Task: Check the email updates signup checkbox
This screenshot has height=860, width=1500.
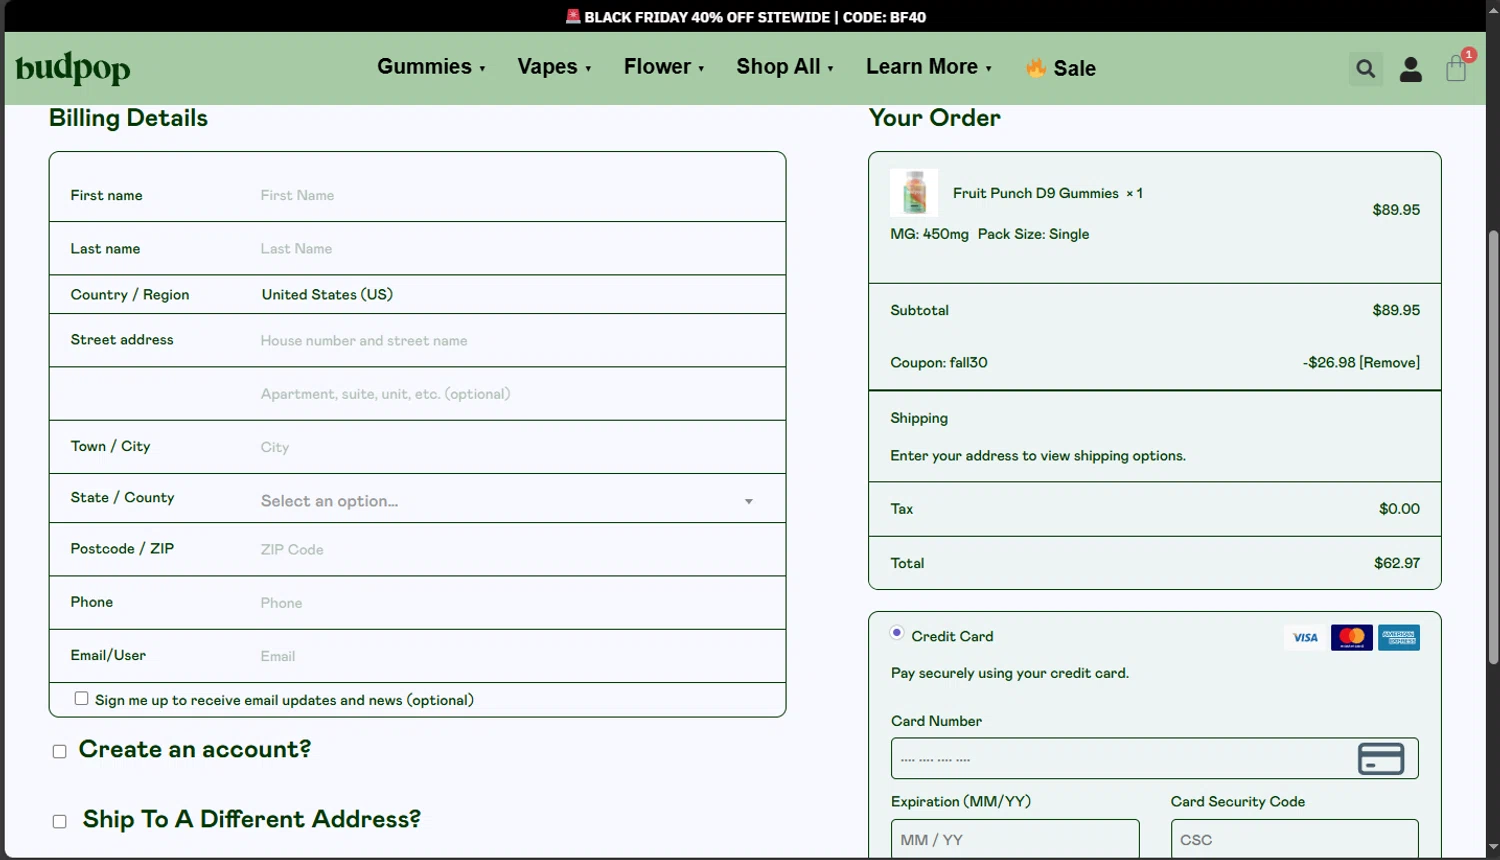Action: (x=81, y=699)
